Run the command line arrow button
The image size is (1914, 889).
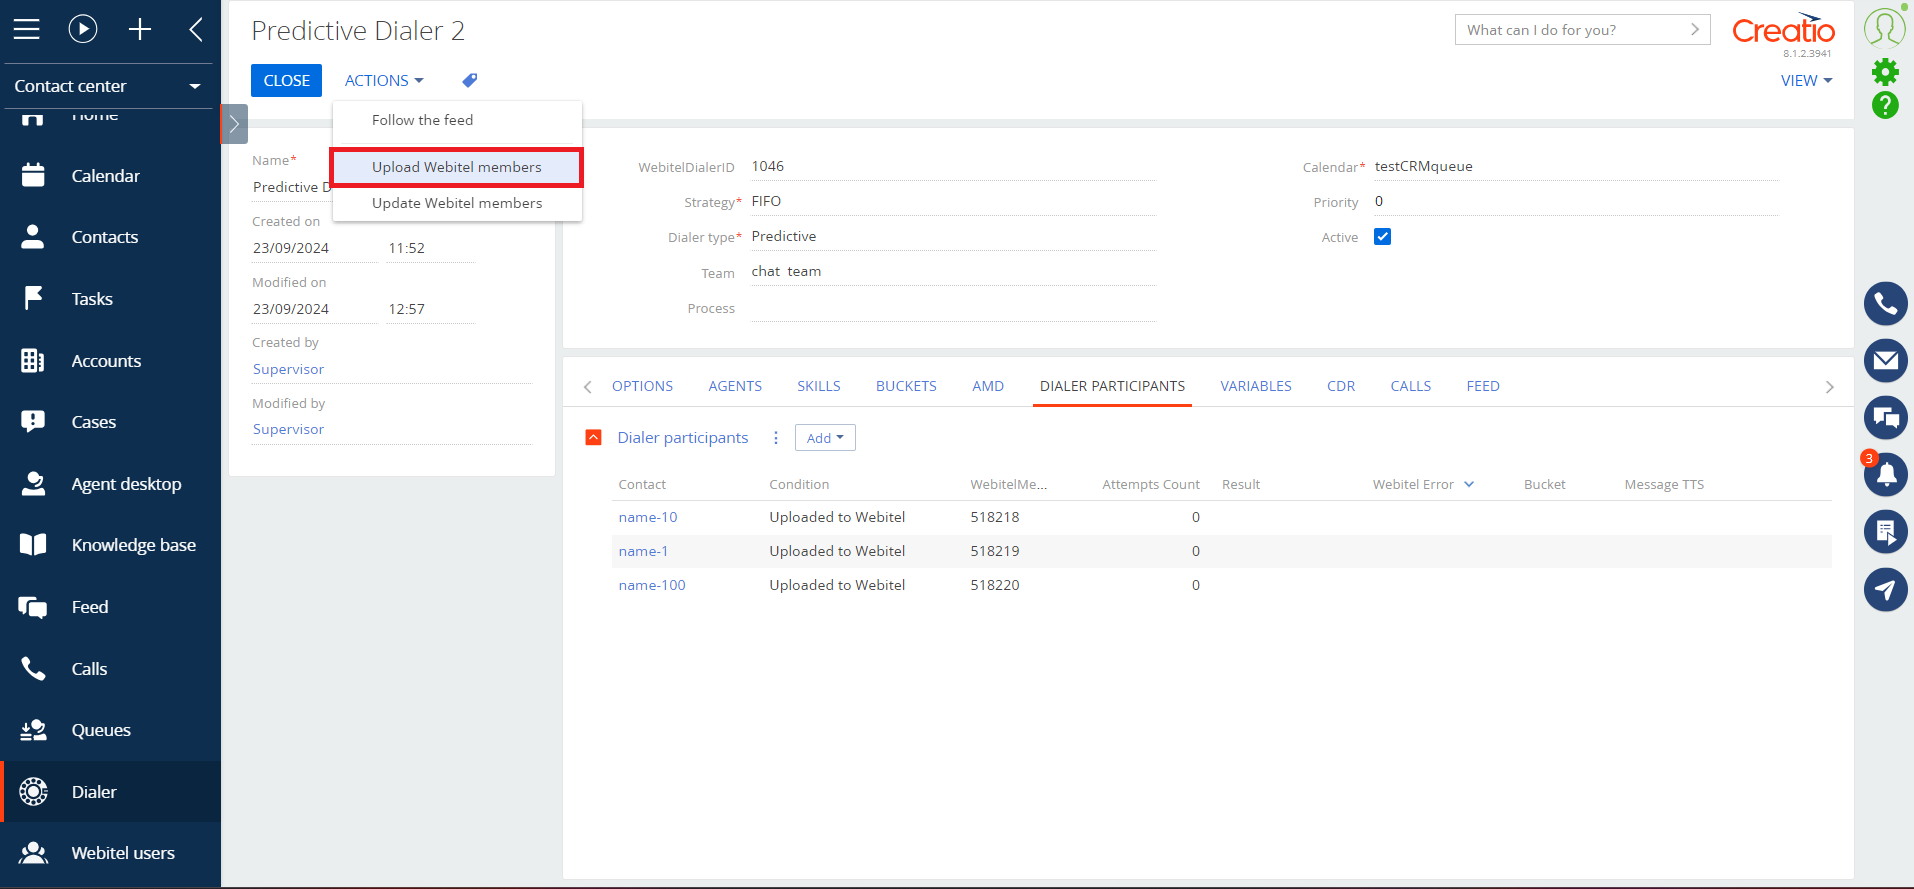[x=1695, y=30]
